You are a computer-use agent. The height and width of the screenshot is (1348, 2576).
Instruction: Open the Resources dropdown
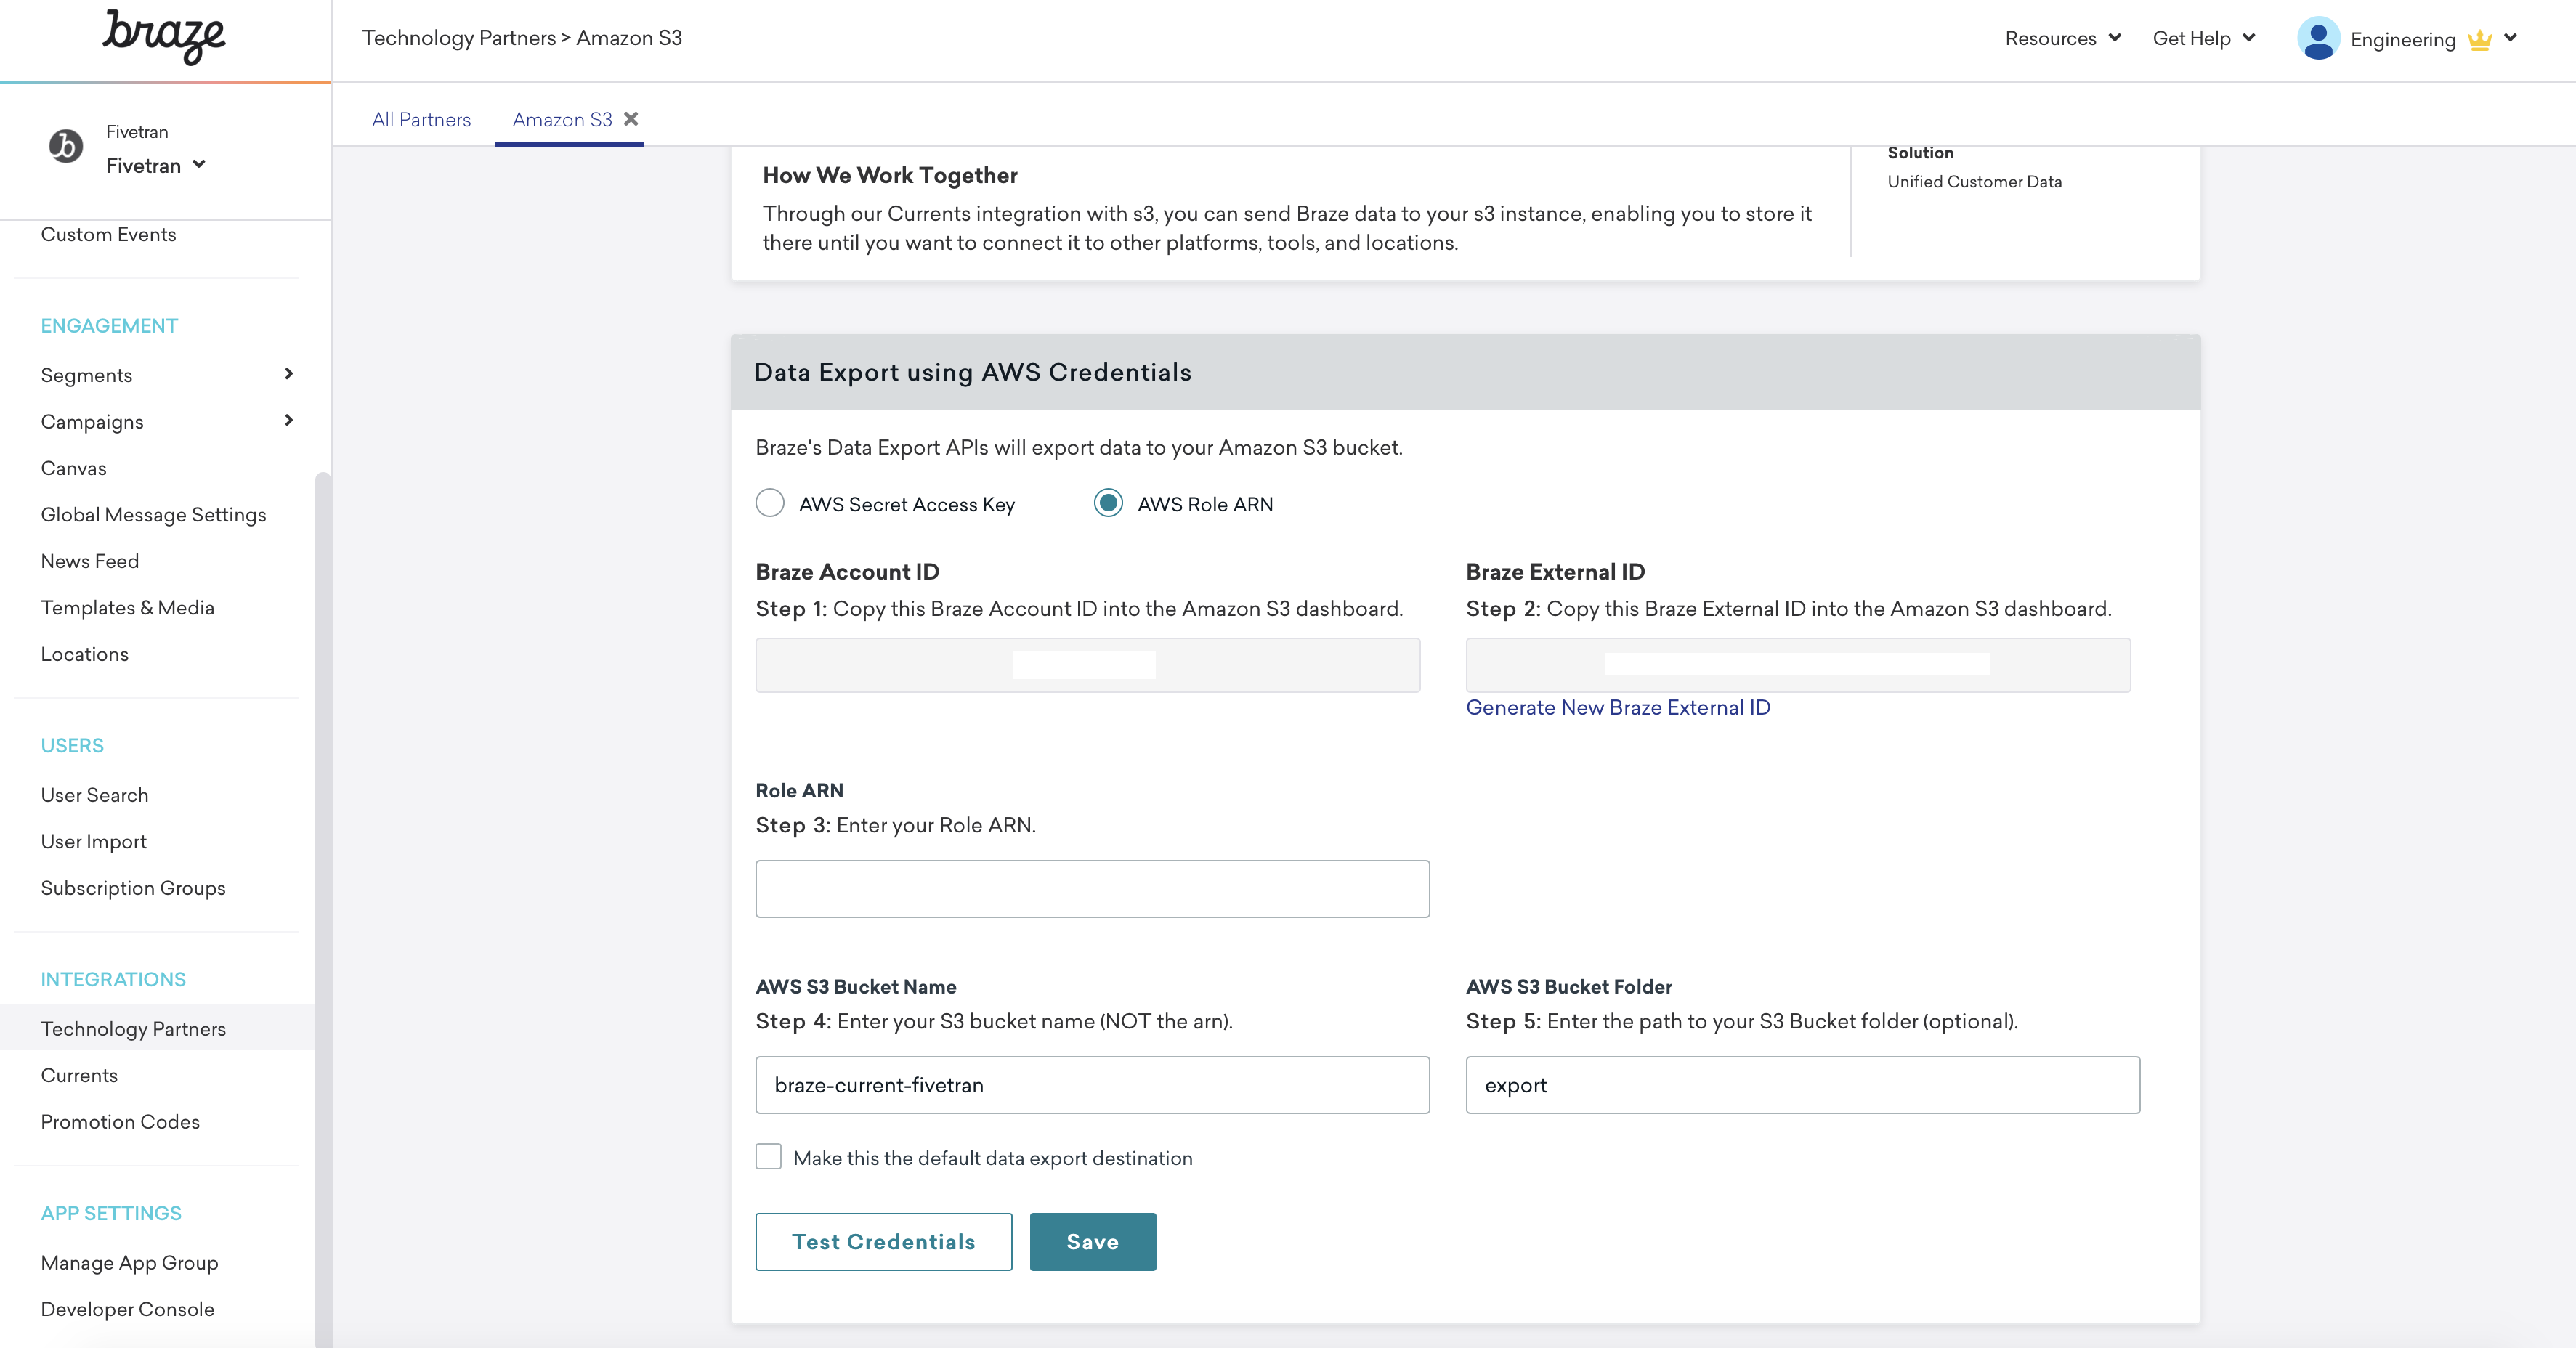point(2063,38)
